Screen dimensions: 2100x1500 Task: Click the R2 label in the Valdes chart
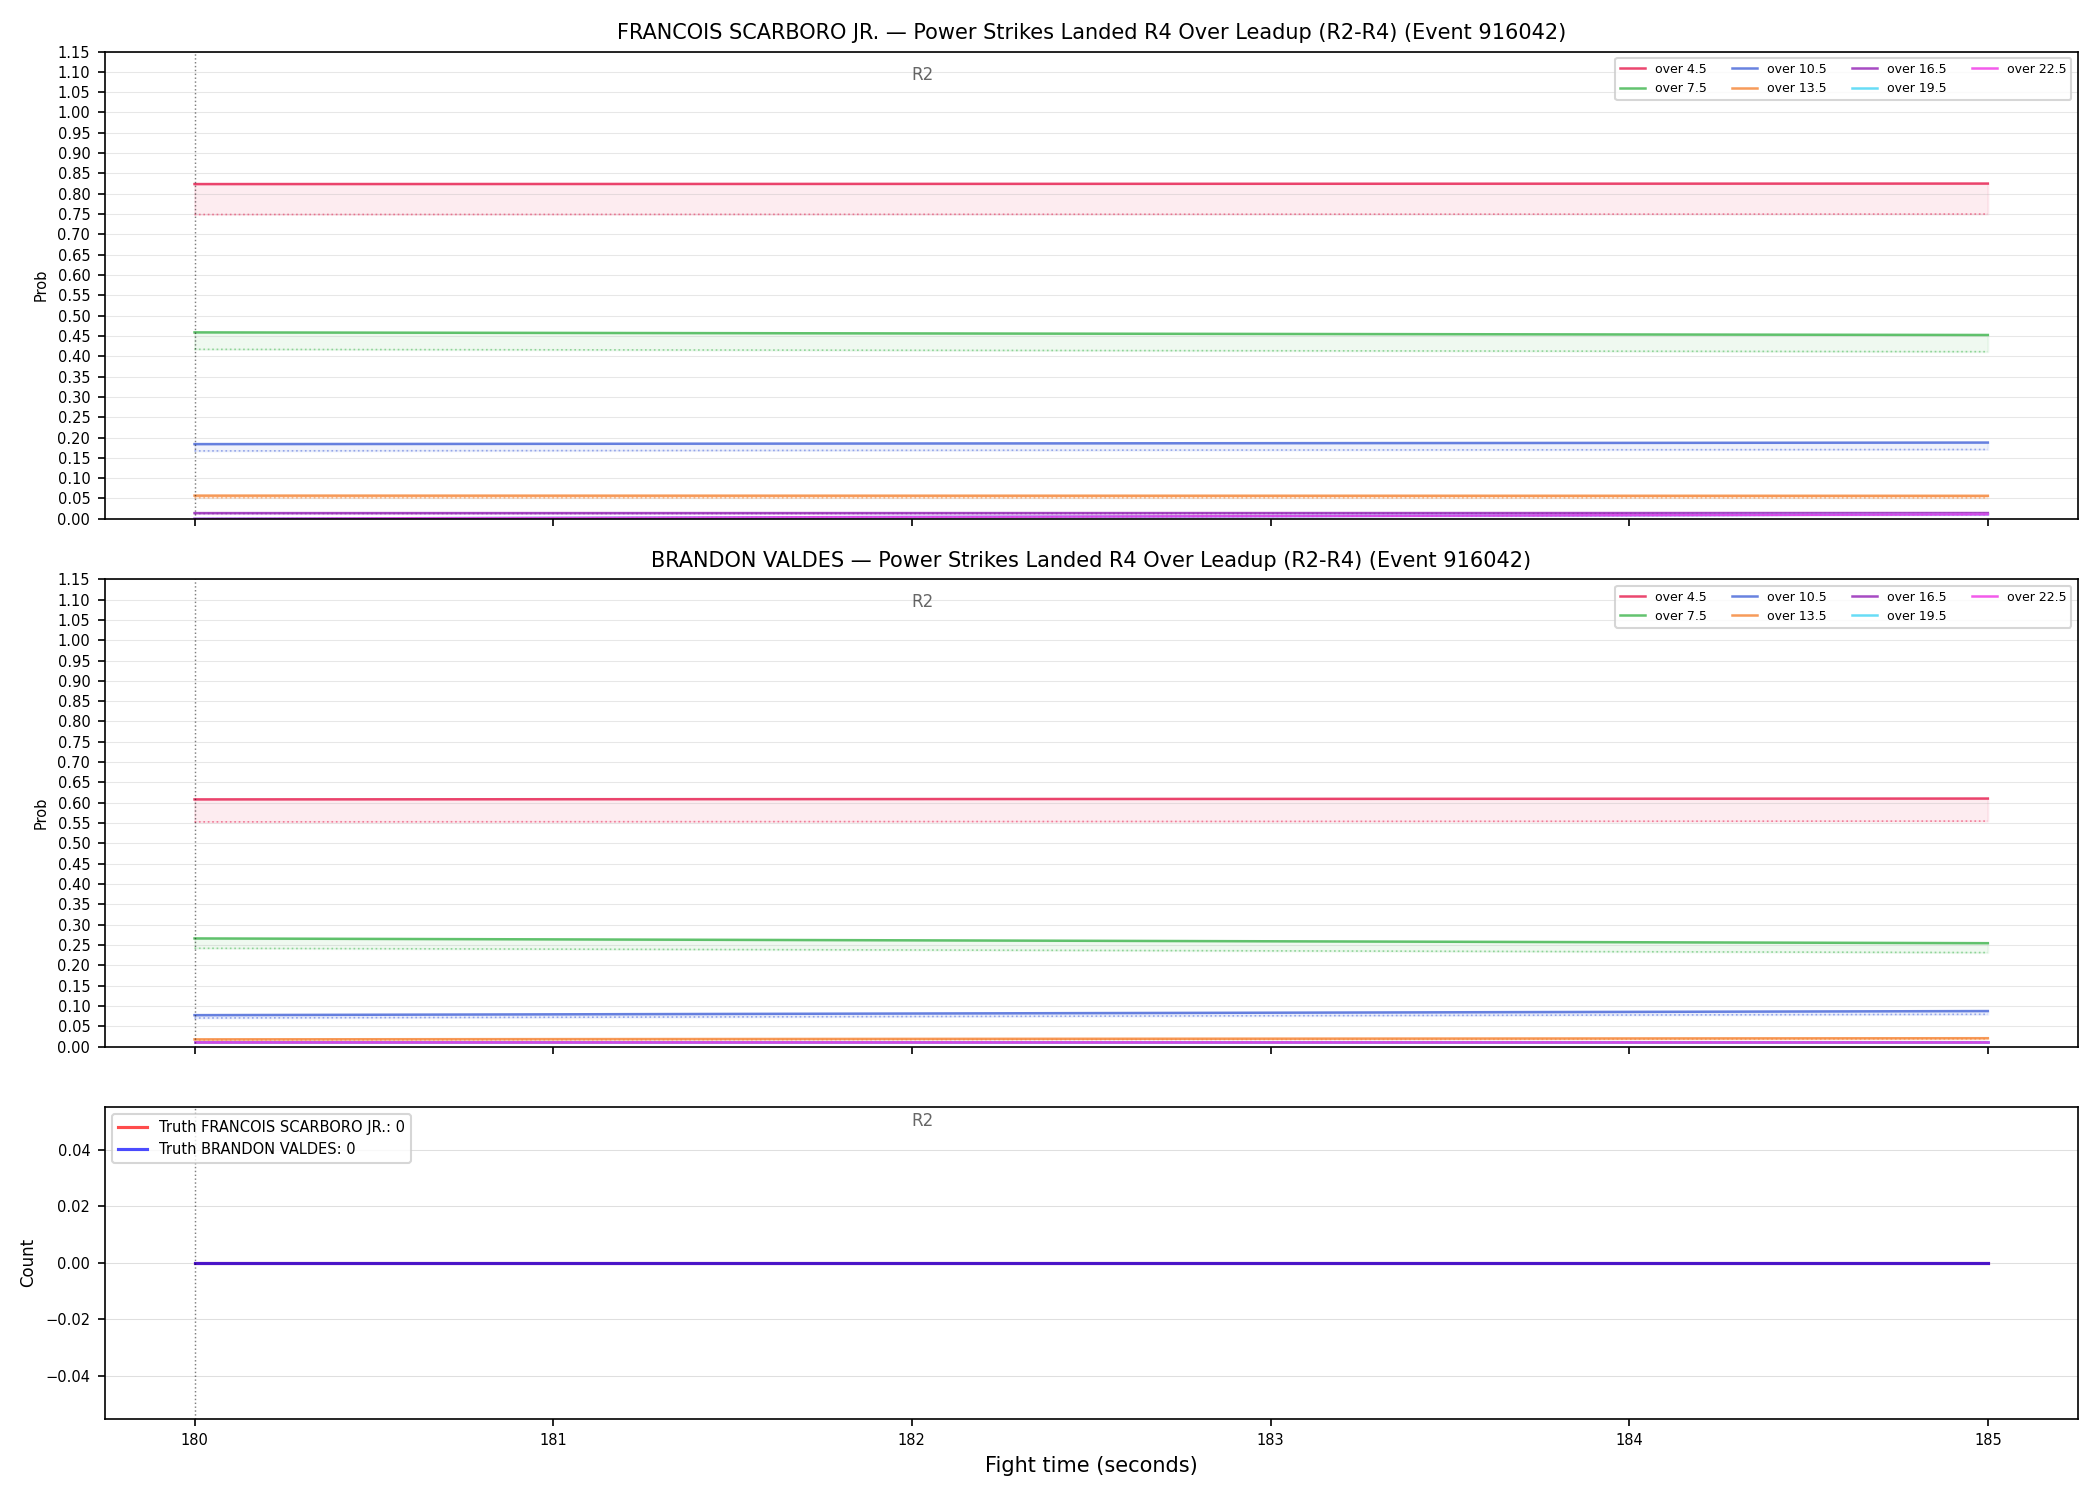coord(922,601)
